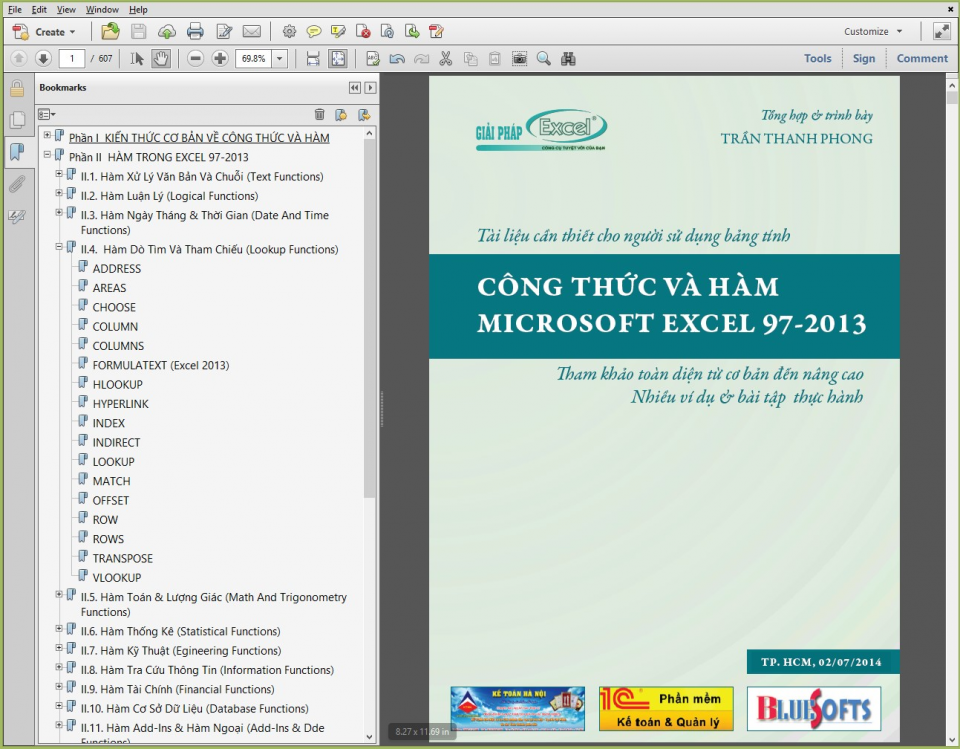The width and height of the screenshot is (960, 749).
Task: Toggle the Bookmarks panel button
Action: (x=17, y=152)
